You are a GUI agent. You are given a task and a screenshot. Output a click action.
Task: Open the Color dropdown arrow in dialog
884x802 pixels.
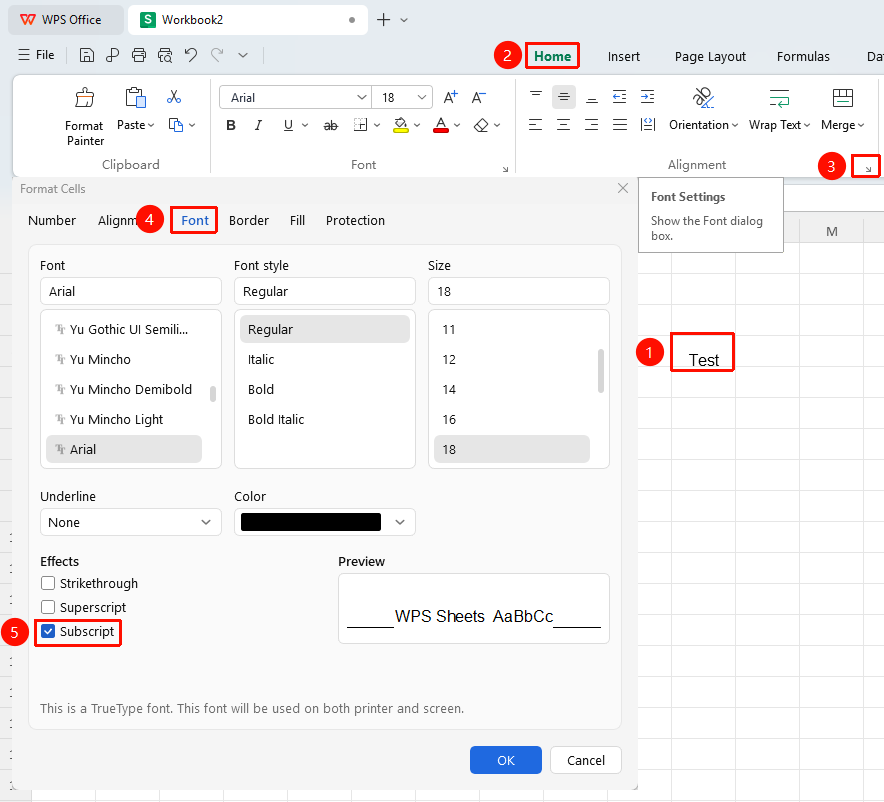pyautogui.click(x=400, y=522)
